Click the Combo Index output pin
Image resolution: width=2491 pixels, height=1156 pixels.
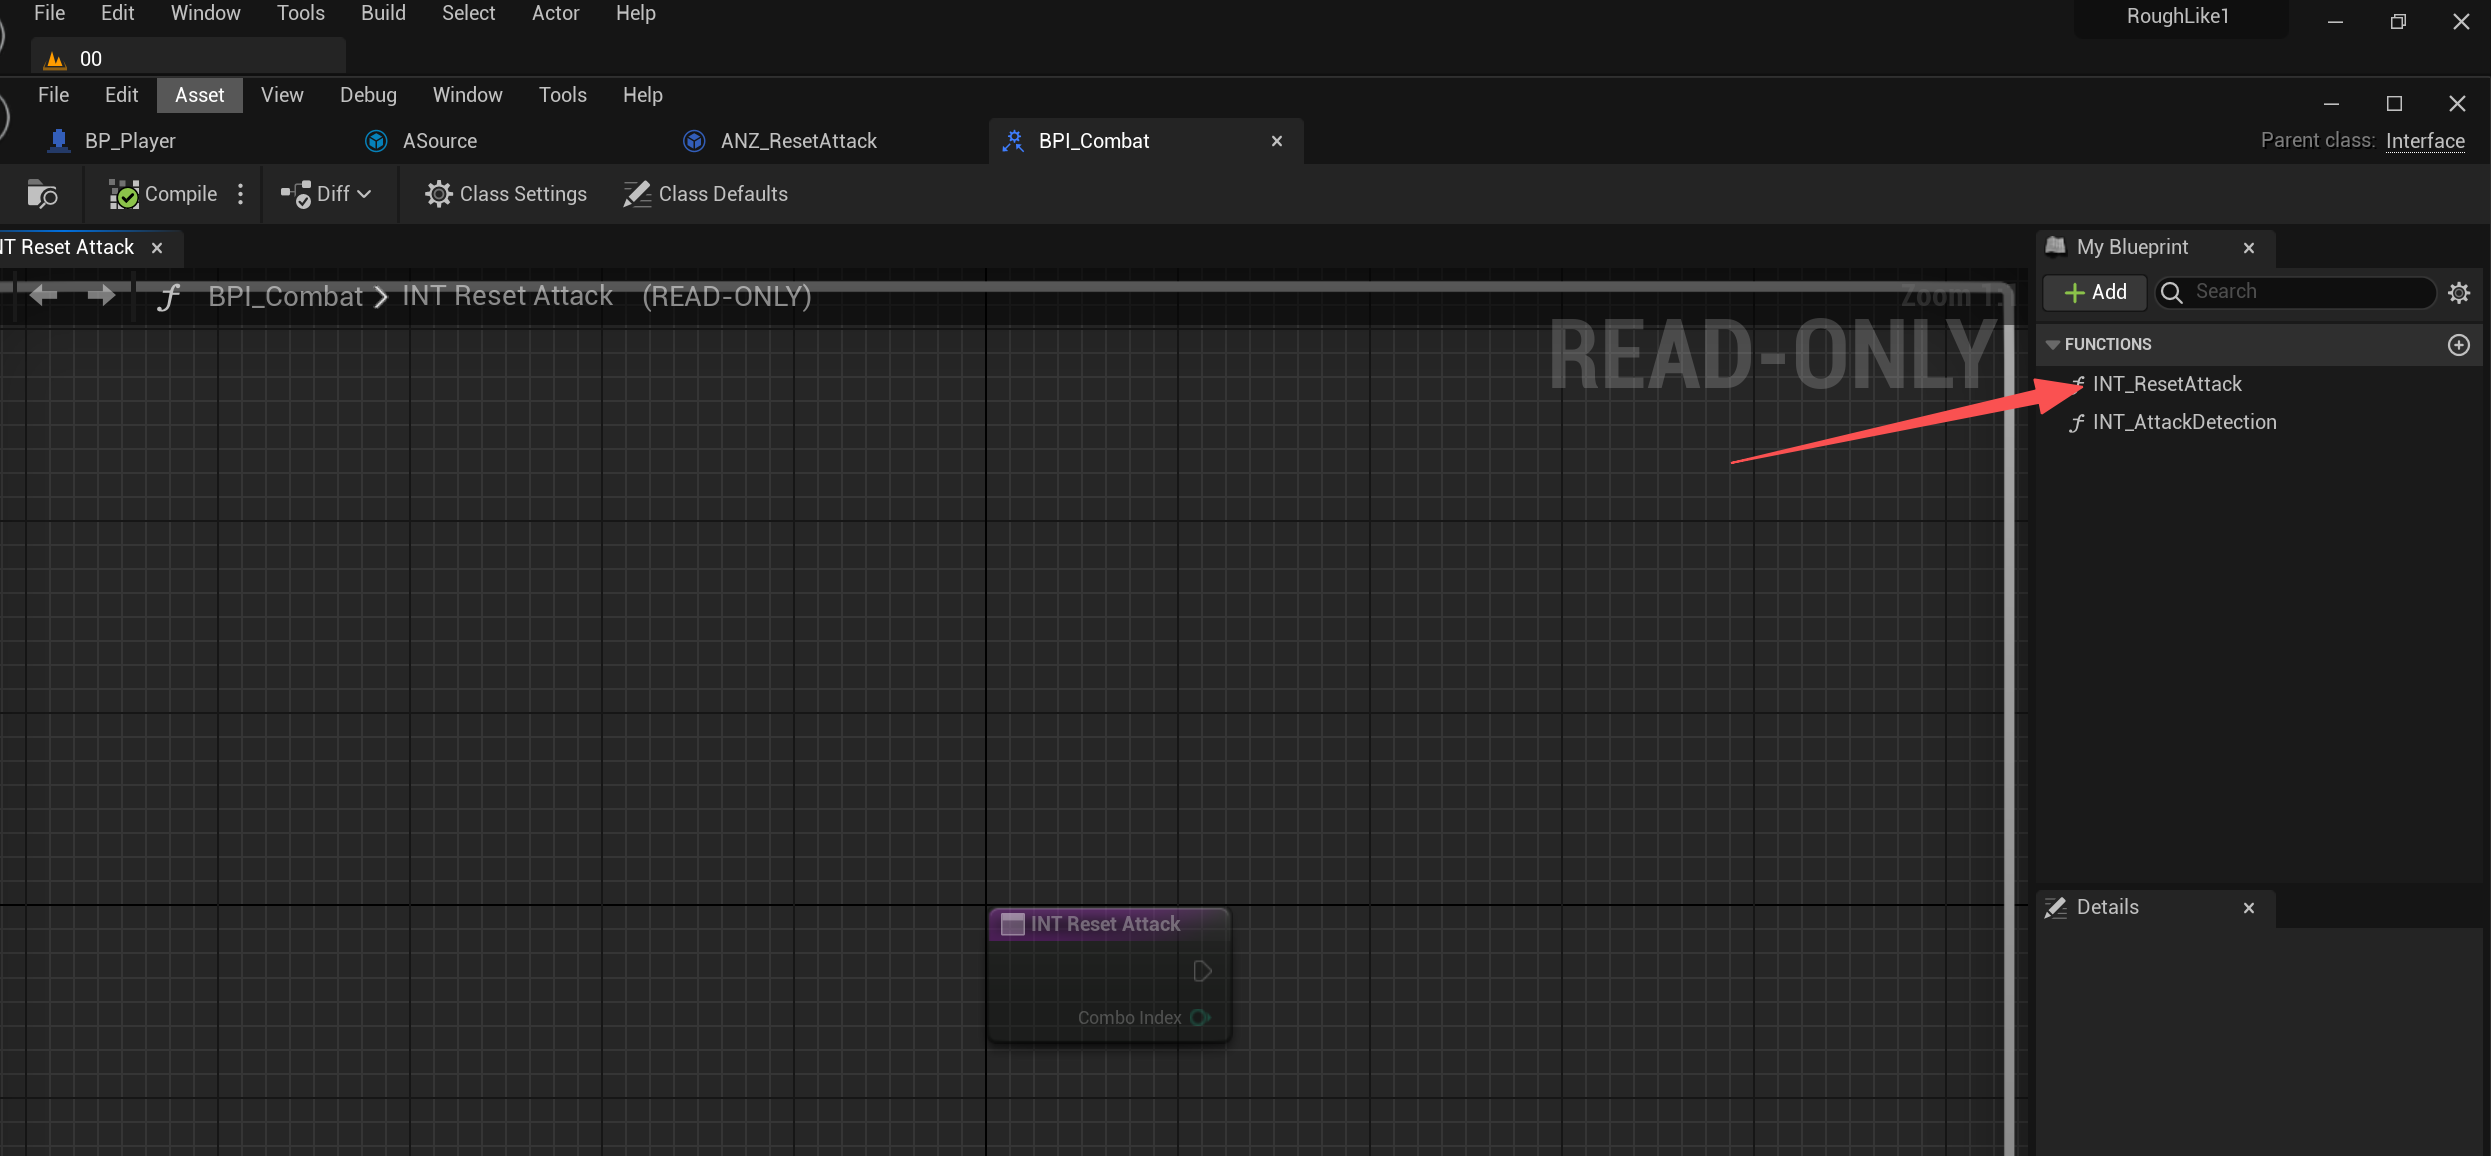(x=1201, y=1017)
